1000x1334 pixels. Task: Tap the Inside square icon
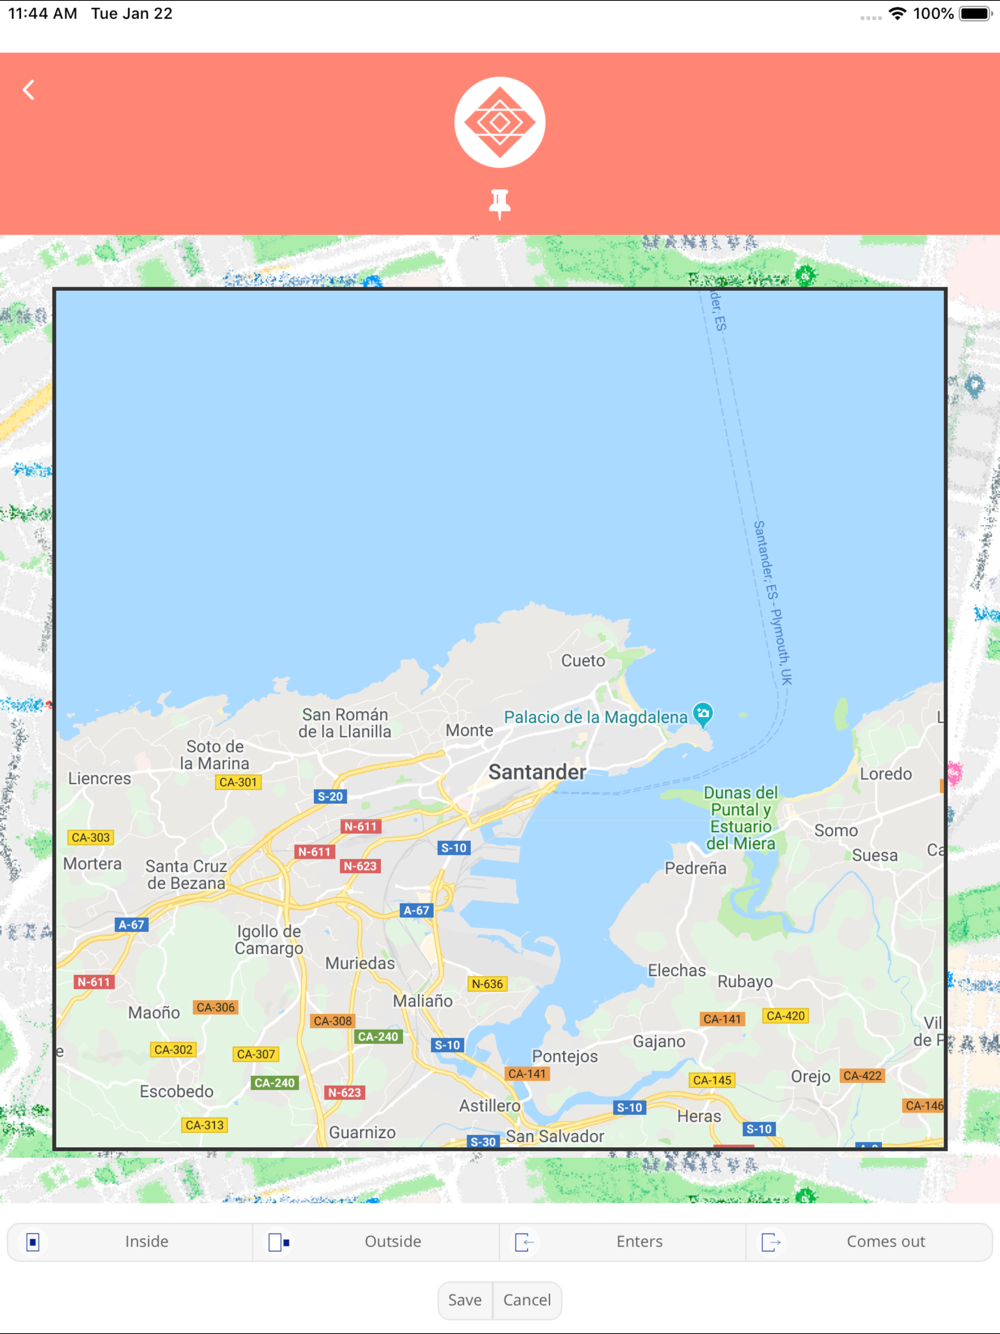[33, 1242]
